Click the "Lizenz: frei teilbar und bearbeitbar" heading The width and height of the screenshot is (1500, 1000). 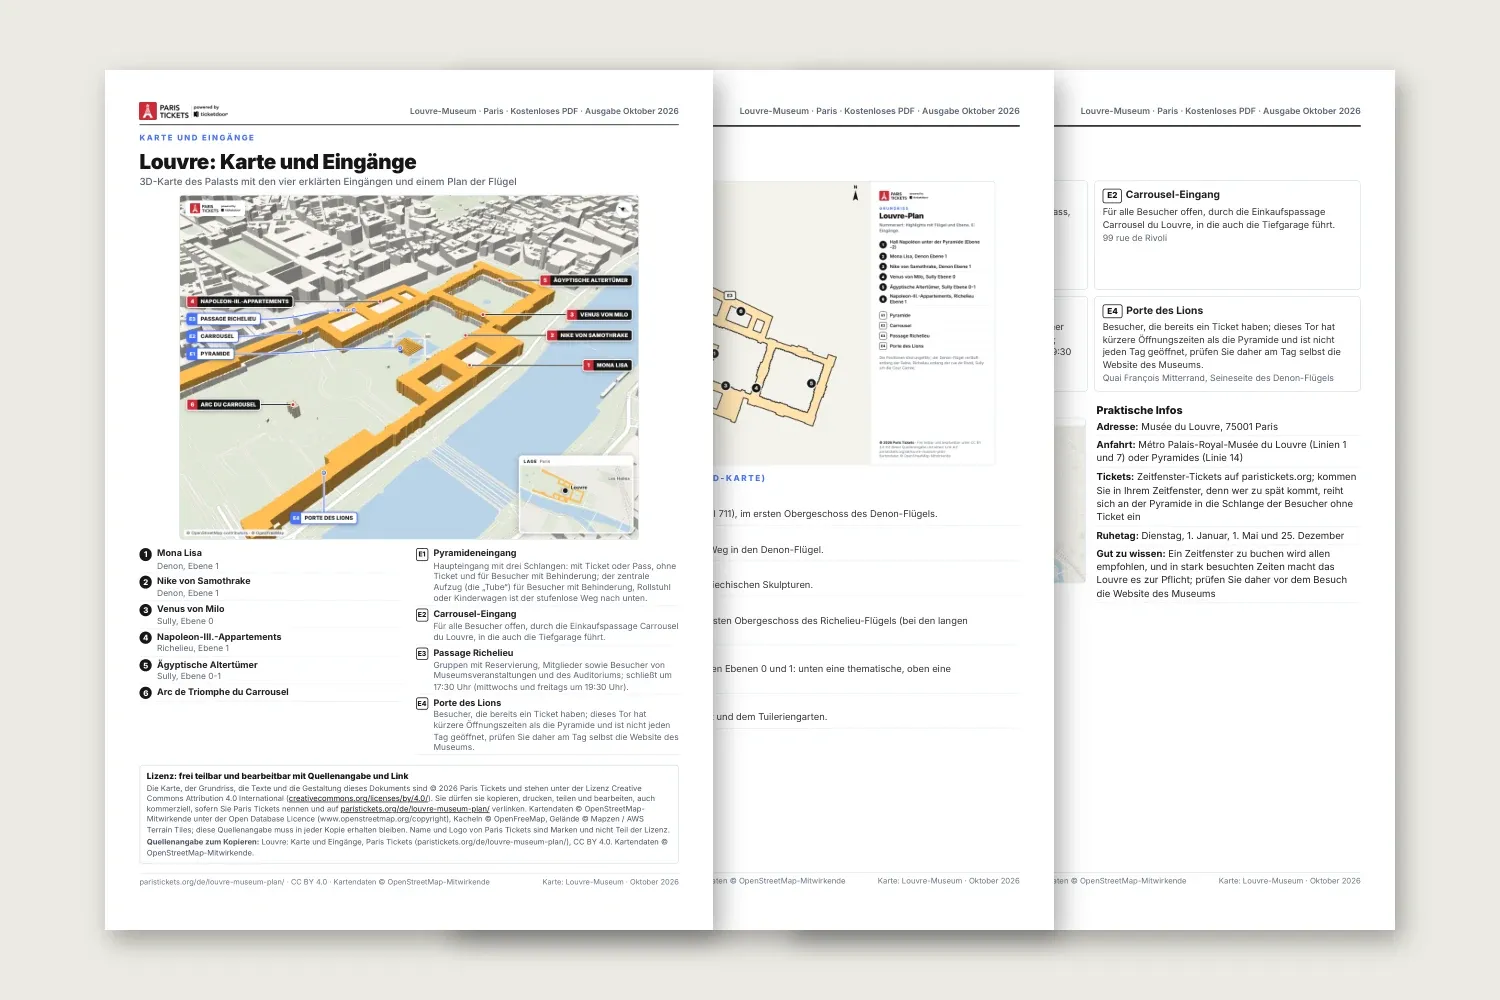coord(277,776)
